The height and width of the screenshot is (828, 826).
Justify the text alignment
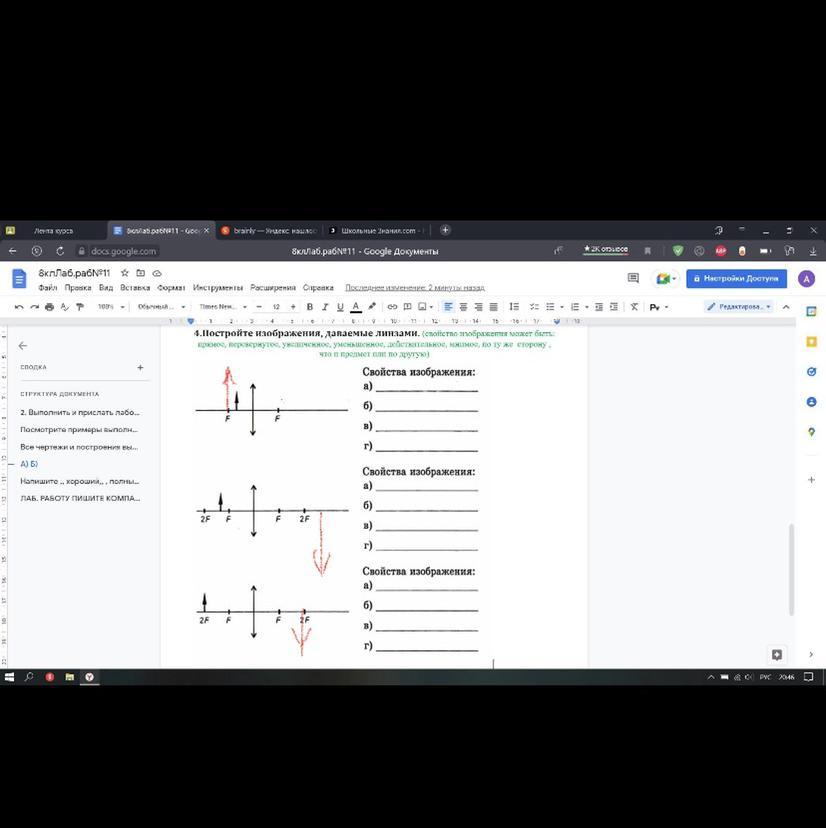pos(493,307)
